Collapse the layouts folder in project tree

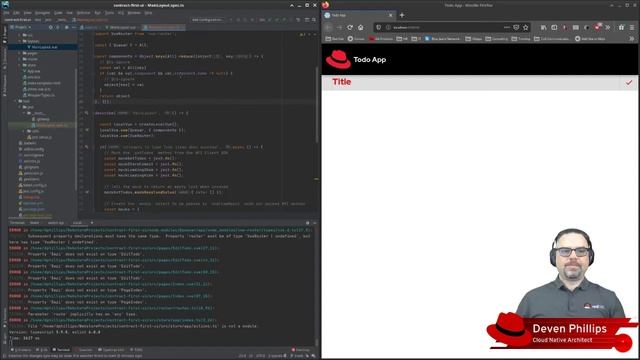click(x=19, y=41)
